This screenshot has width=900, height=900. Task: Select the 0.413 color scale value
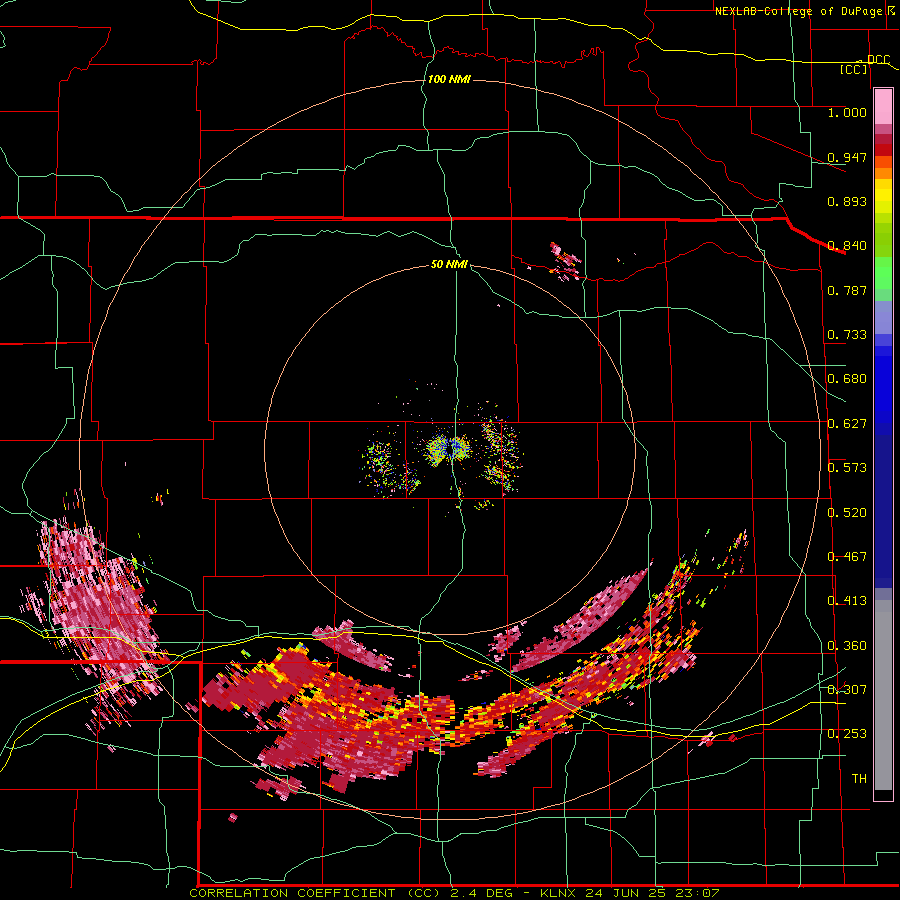coord(847,601)
